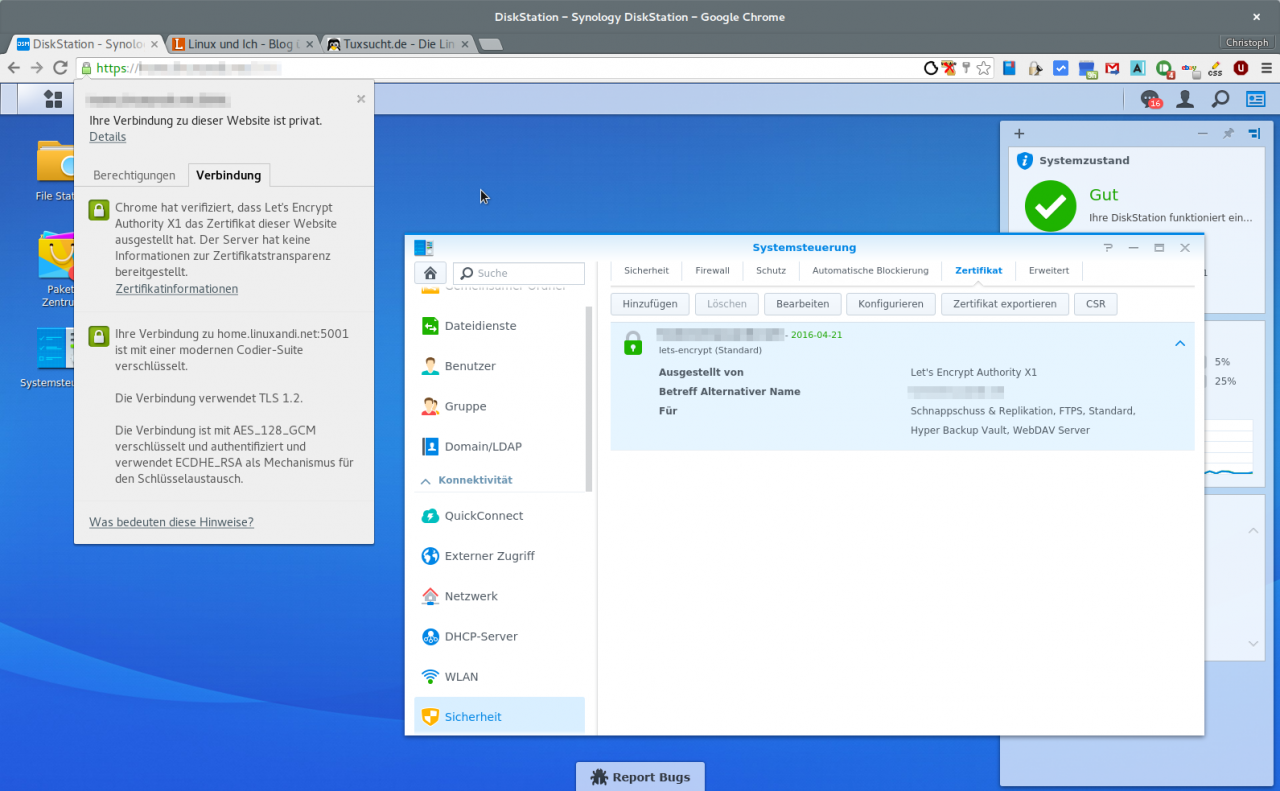Switch to the Berechtigungen tab
The height and width of the screenshot is (791, 1280).
[134, 175]
